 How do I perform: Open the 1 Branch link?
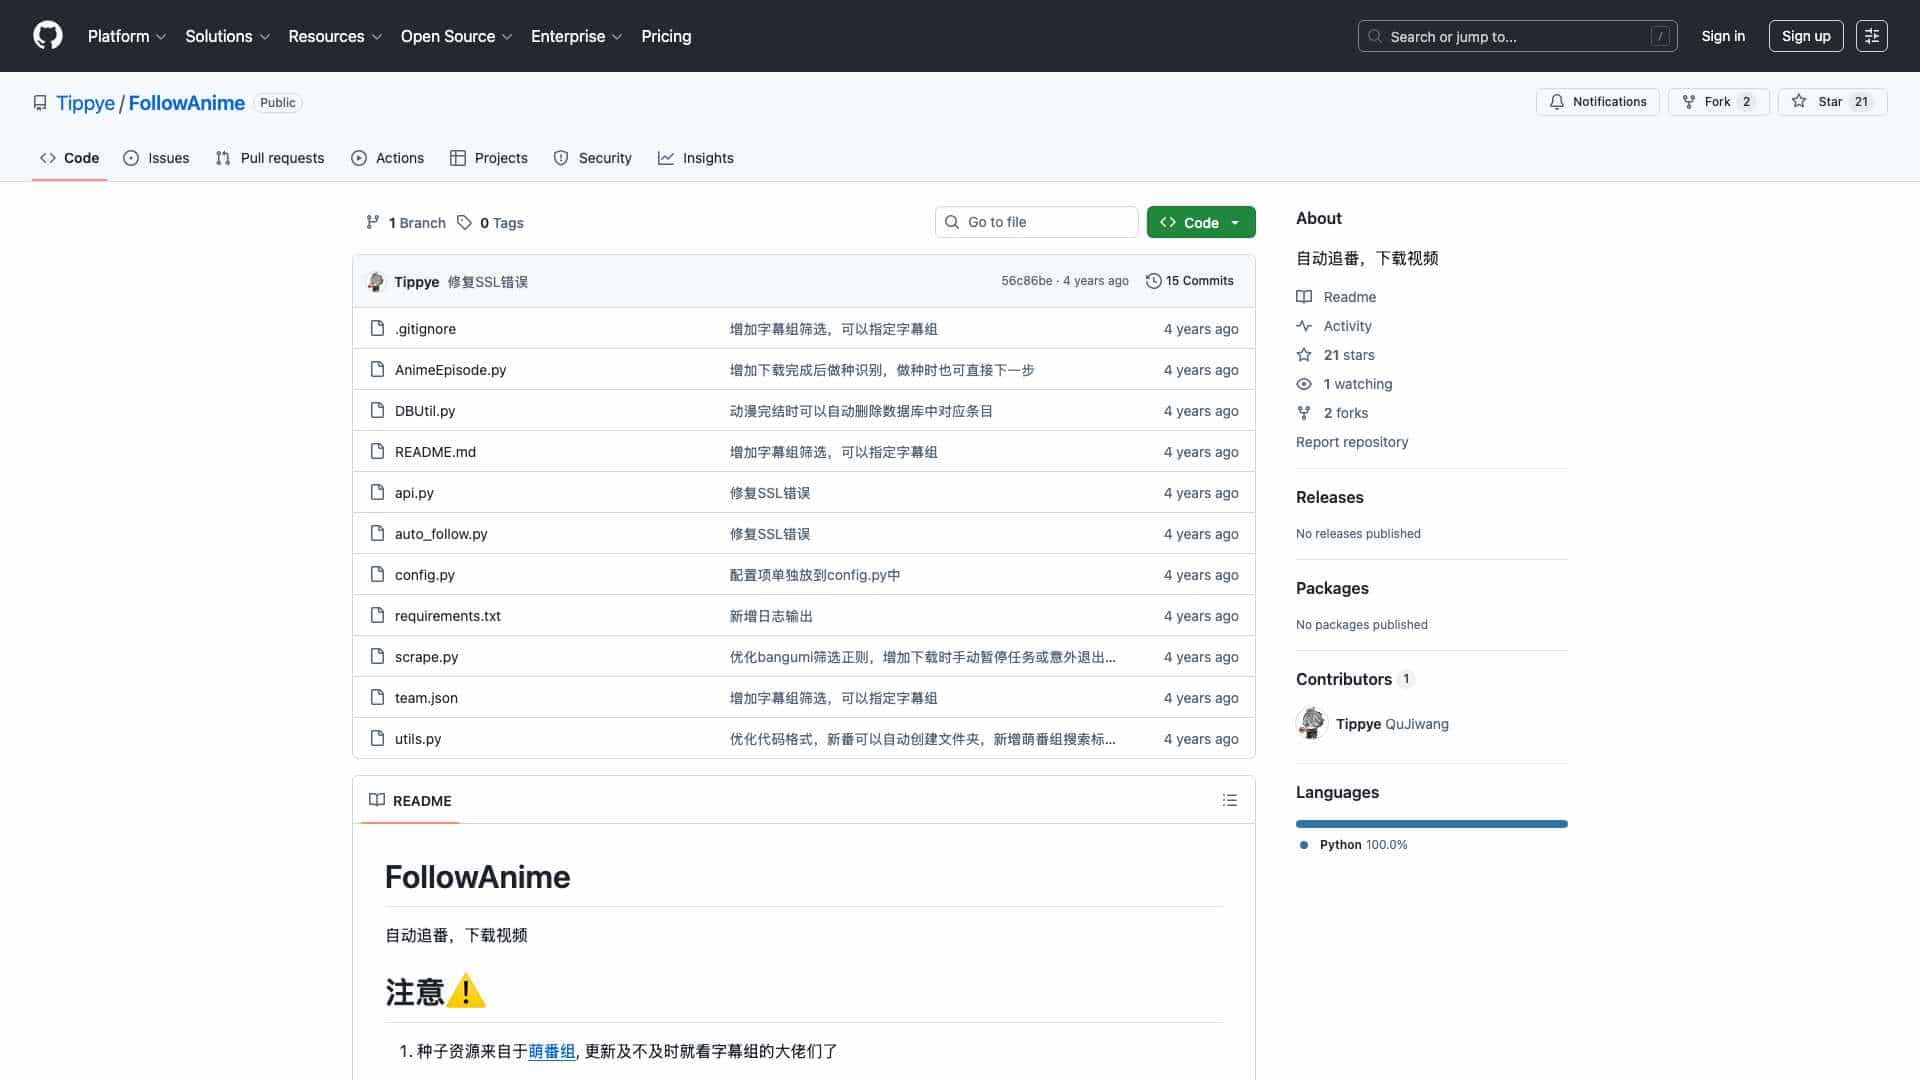pyautogui.click(x=406, y=222)
